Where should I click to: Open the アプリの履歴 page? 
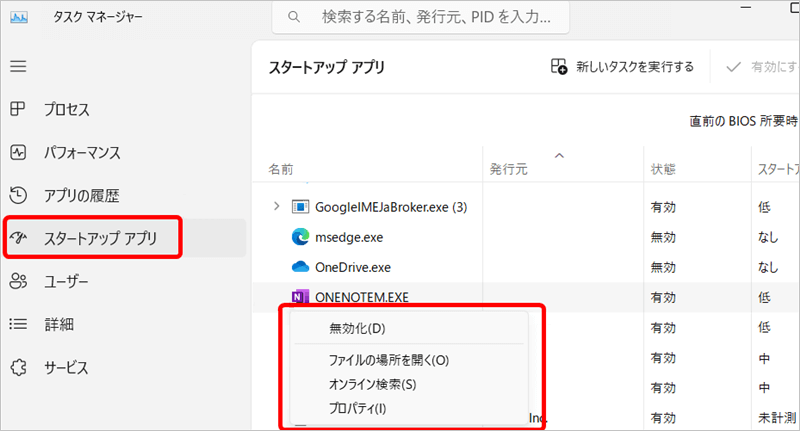tap(82, 195)
